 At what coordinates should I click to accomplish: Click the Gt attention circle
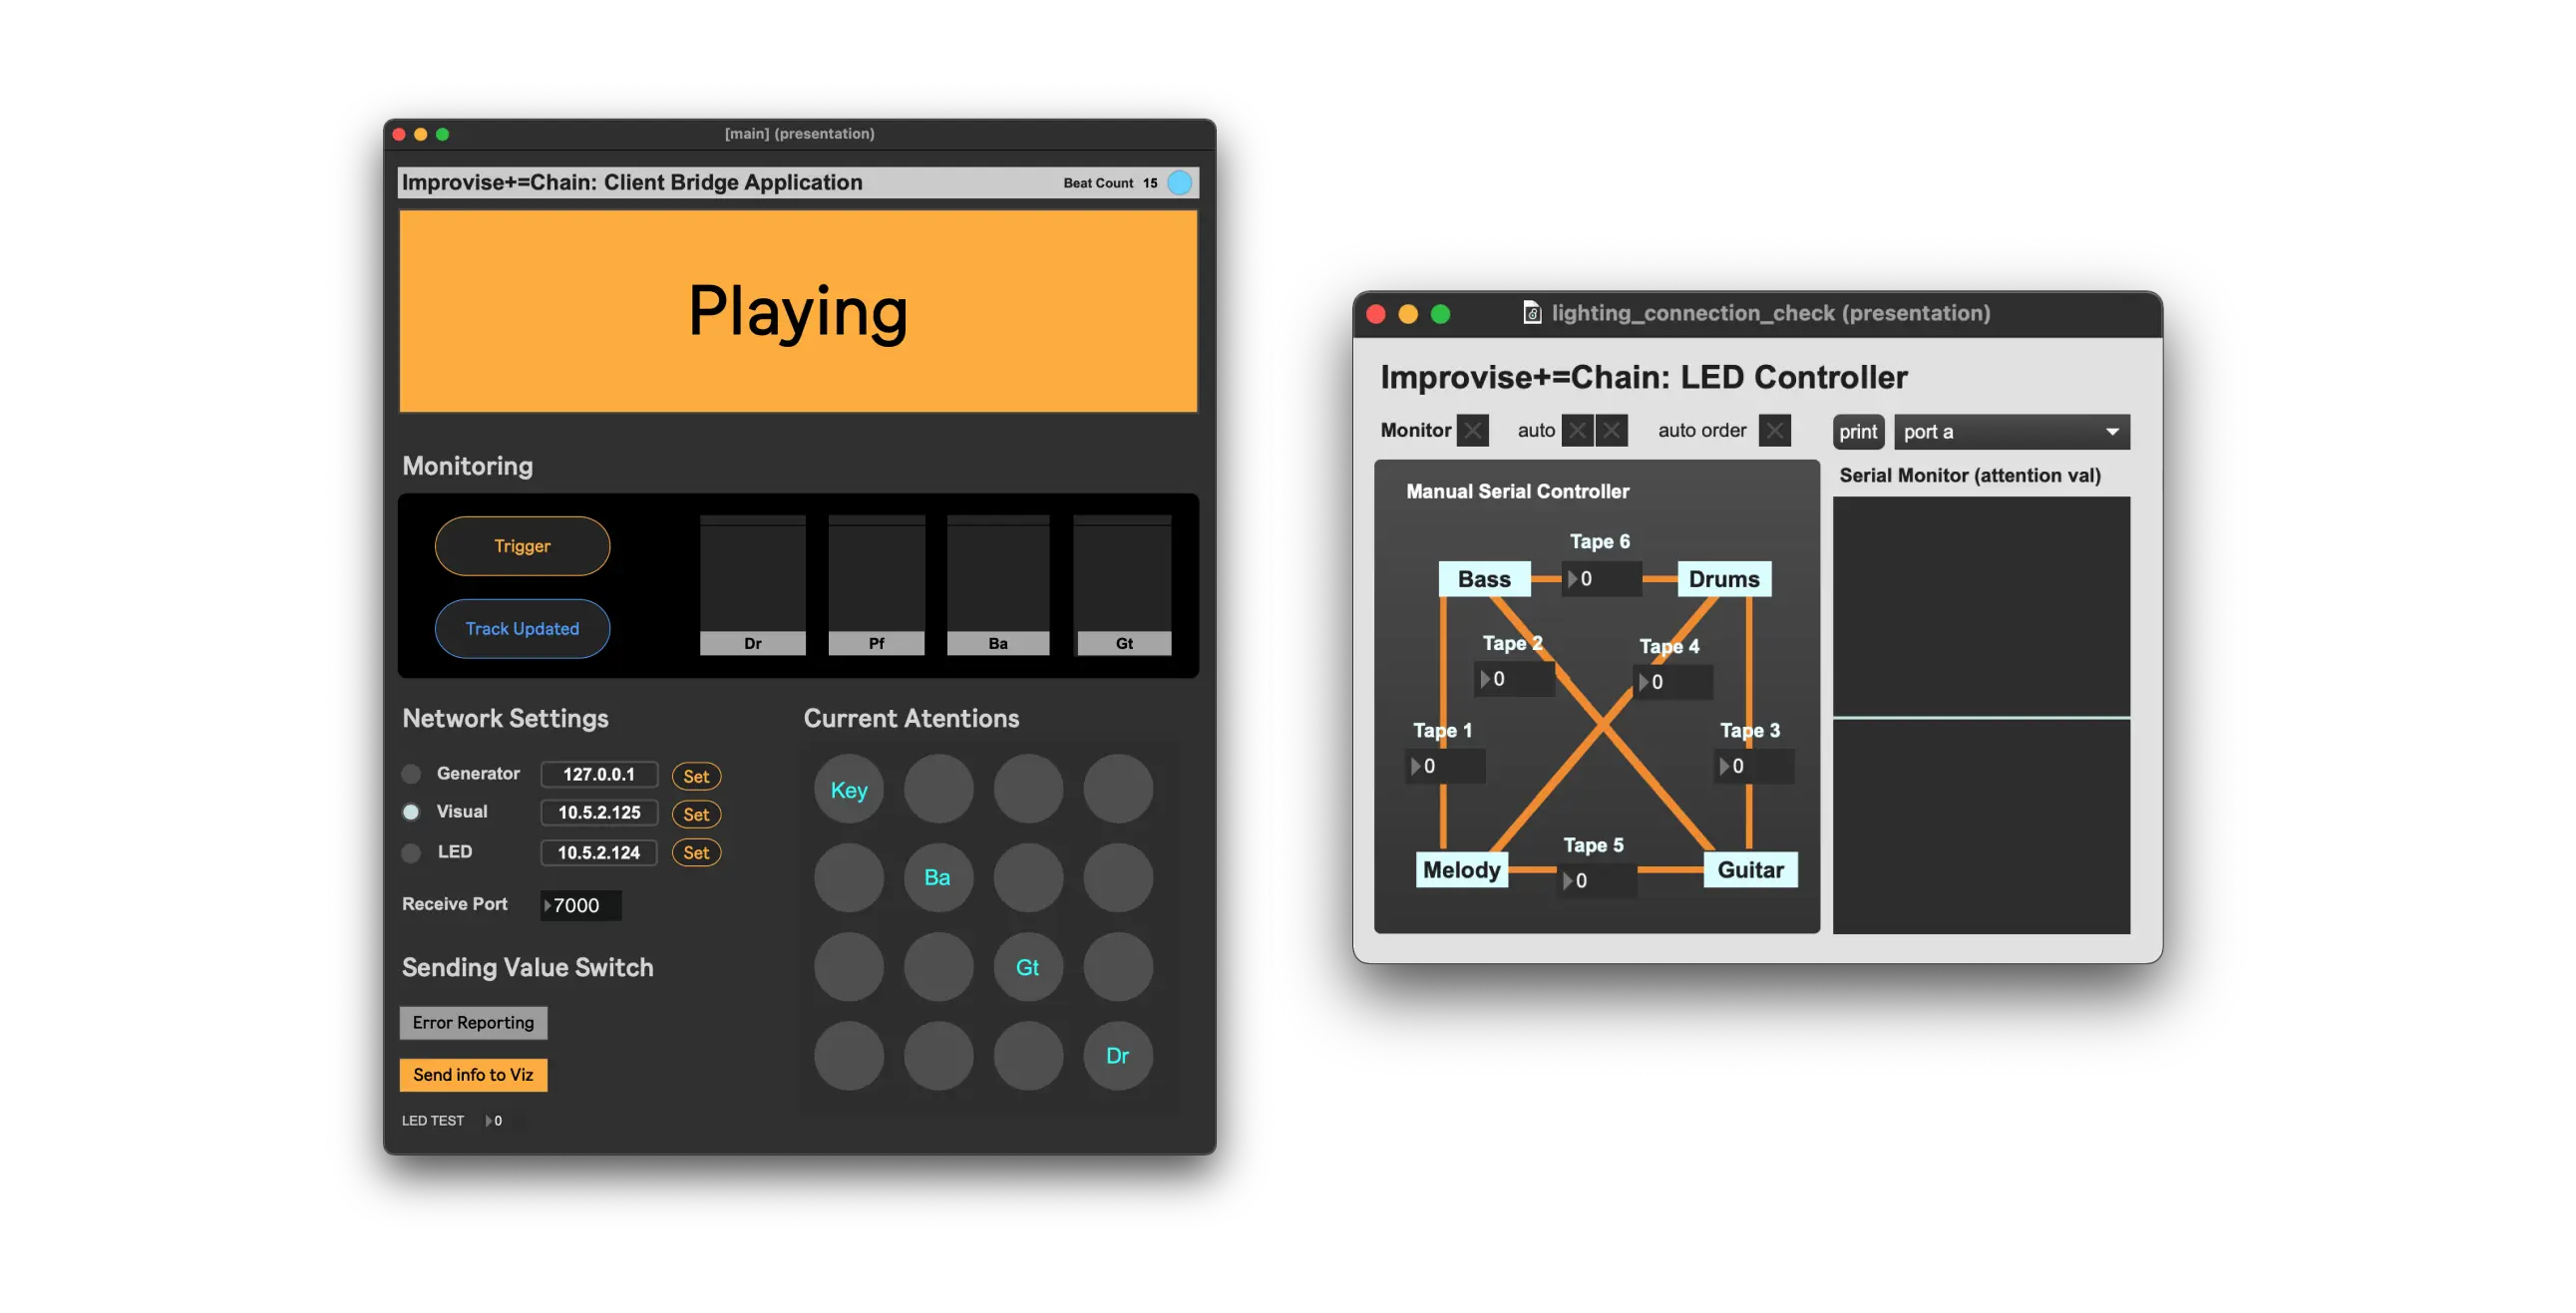tap(1027, 967)
